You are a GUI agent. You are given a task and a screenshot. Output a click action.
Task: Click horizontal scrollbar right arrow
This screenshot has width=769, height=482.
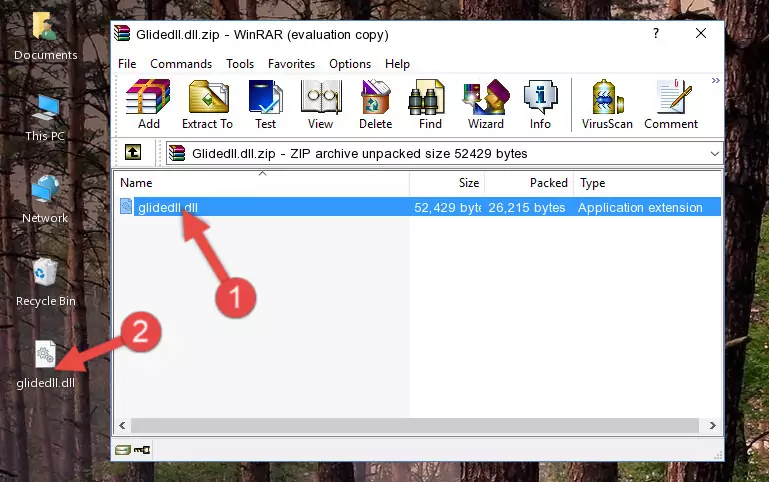713,426
